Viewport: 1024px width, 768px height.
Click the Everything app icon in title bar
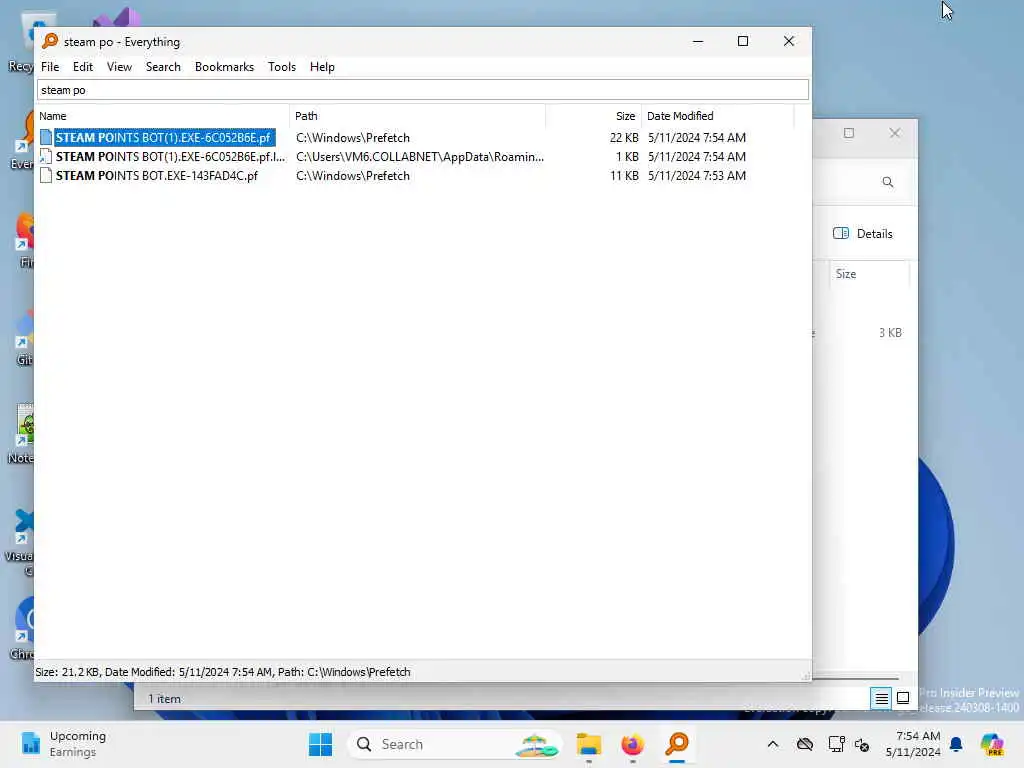[x=50, y=41]
